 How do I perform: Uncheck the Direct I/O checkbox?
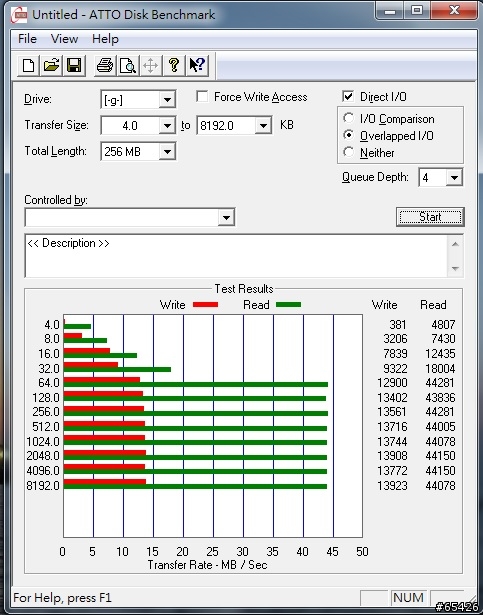pos(348,97)
